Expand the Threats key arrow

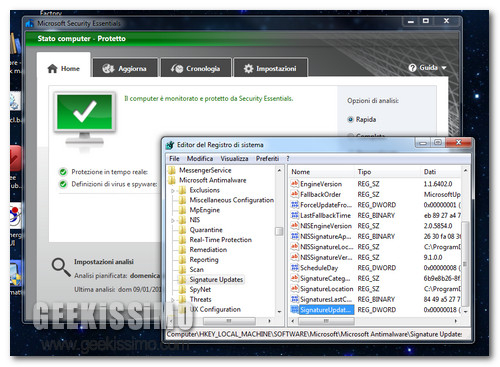pyautogui.click(x=173, y=300)
